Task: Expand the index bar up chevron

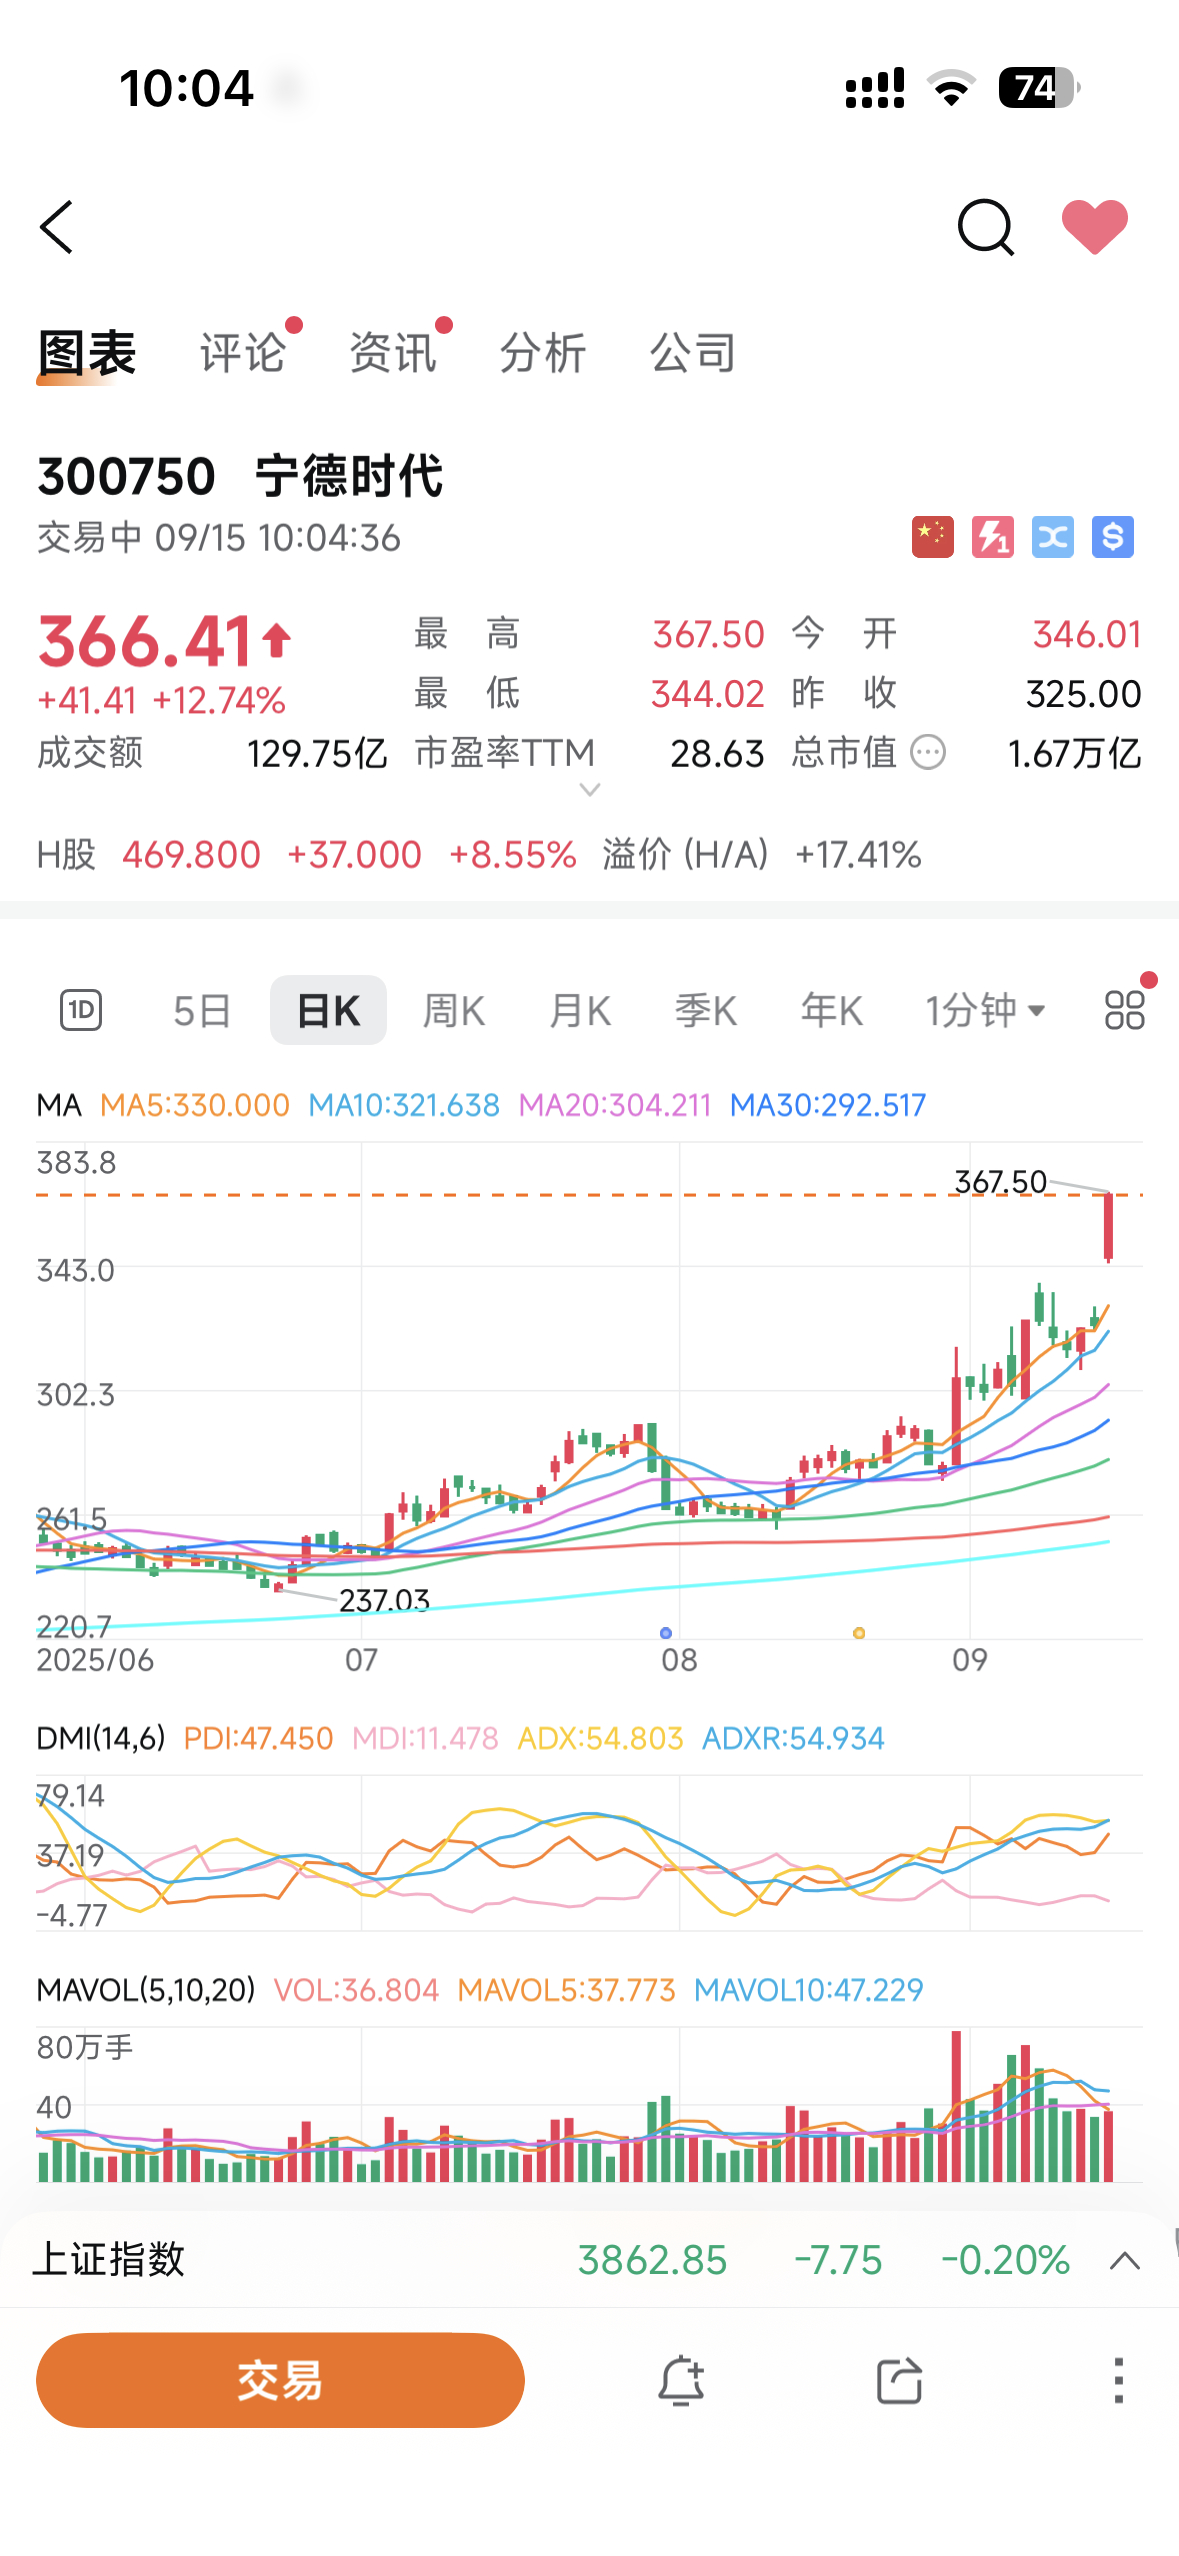Action: point(1125,2261)
